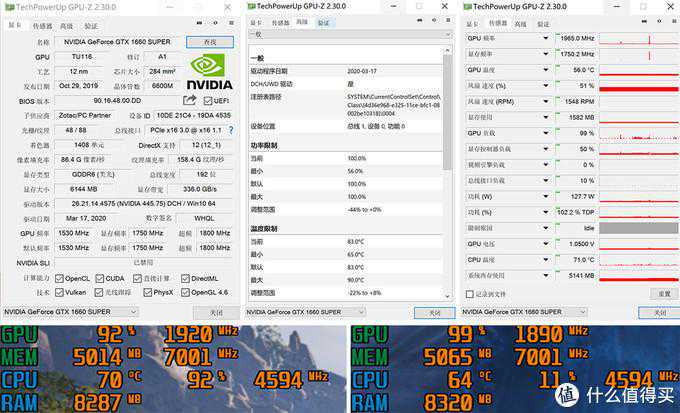Toggle the UEFI checkbox
This screenshot has width=680, height=413.
[x=208, y=101]
